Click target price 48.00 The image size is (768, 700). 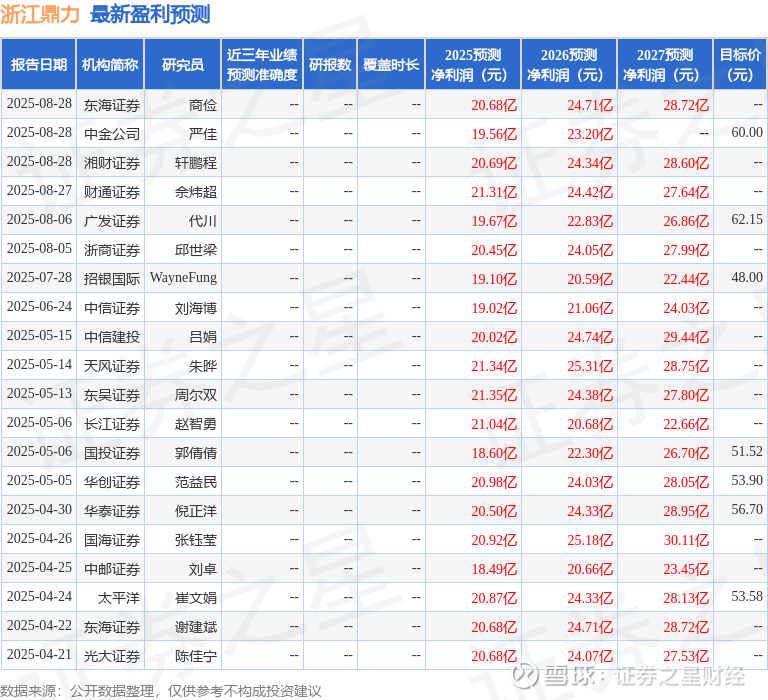(x=747, y=277)
